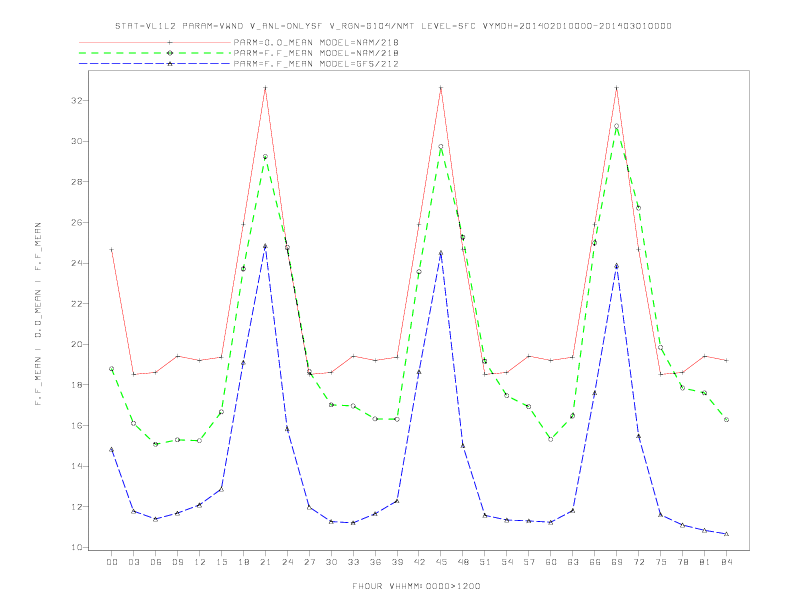The image size is (792, 612).
Task: Click the y-axis tick label 24
Action: point(76,263)
